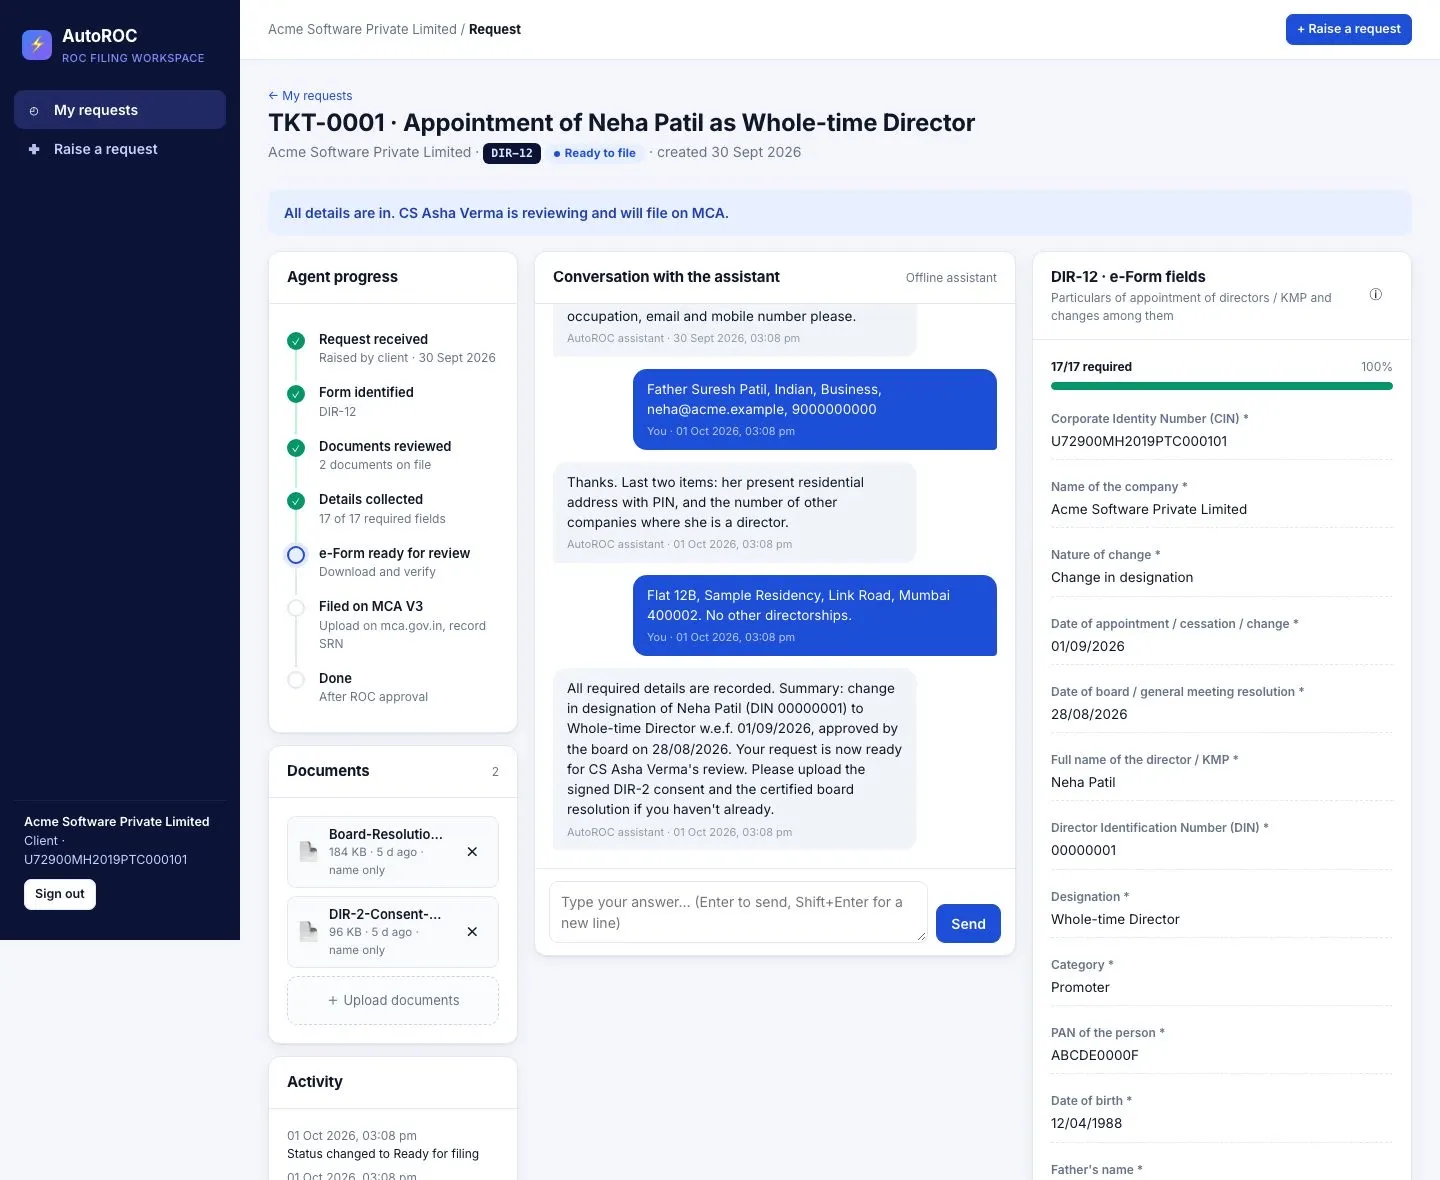Click the Request breadcrumb text
This screenshot has width=1440, height=1180.
point(495,29)
